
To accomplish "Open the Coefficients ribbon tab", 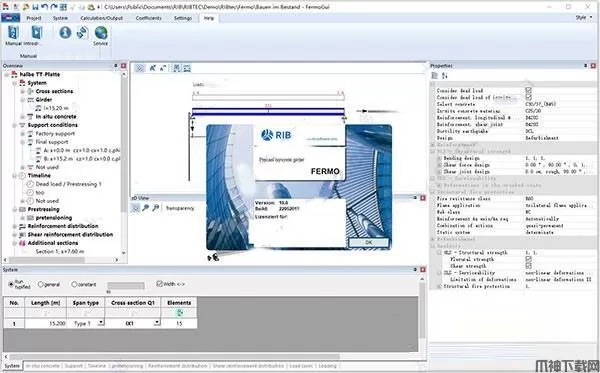I will (x=148, y=18).
